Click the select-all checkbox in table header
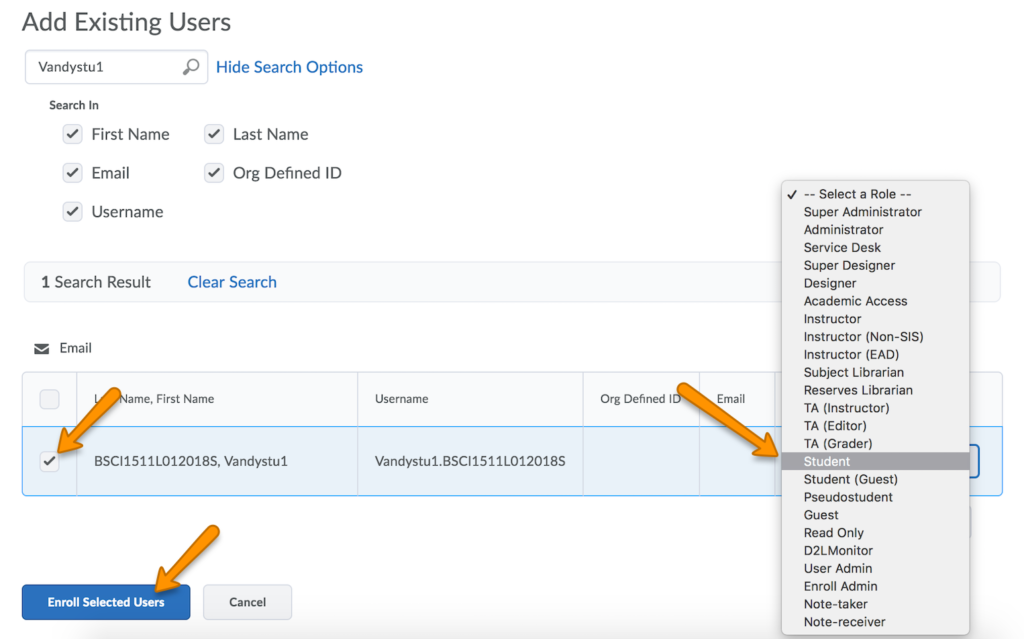Image resolution: width=1024 pixels, height=639 pixels. click(49, 399)
